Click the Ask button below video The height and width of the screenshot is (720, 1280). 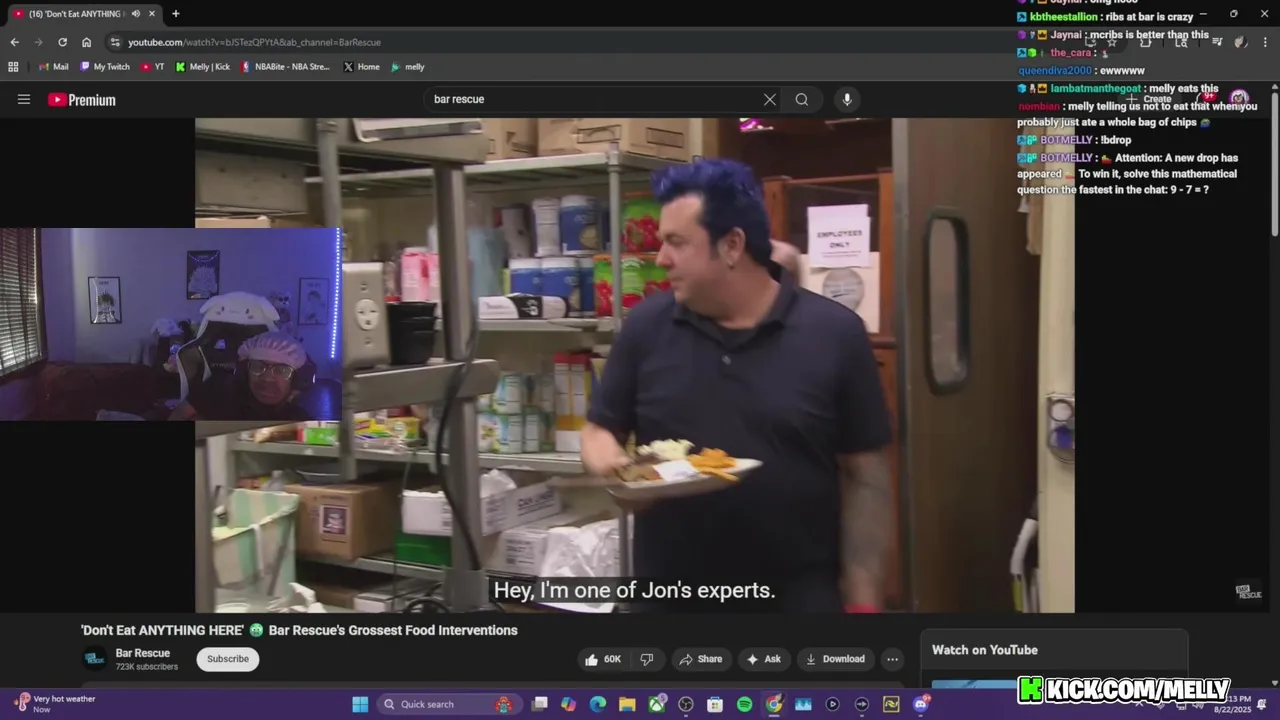click(763, 659)
